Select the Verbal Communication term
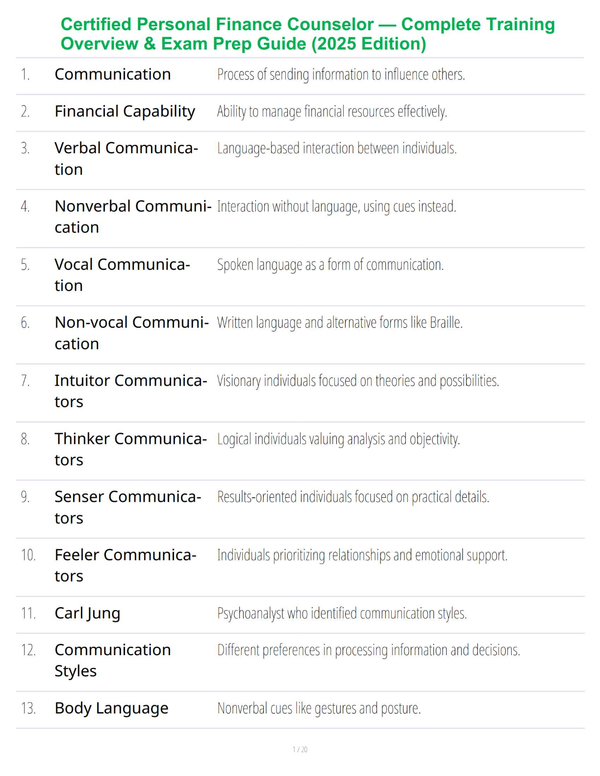 [126, 158]
